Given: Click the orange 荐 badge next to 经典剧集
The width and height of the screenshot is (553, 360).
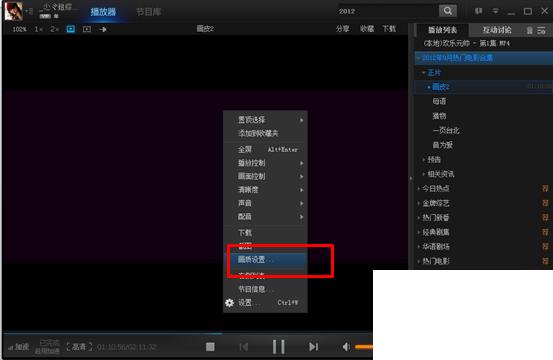Looking at the screenshot, I should (x=545, y=232).
